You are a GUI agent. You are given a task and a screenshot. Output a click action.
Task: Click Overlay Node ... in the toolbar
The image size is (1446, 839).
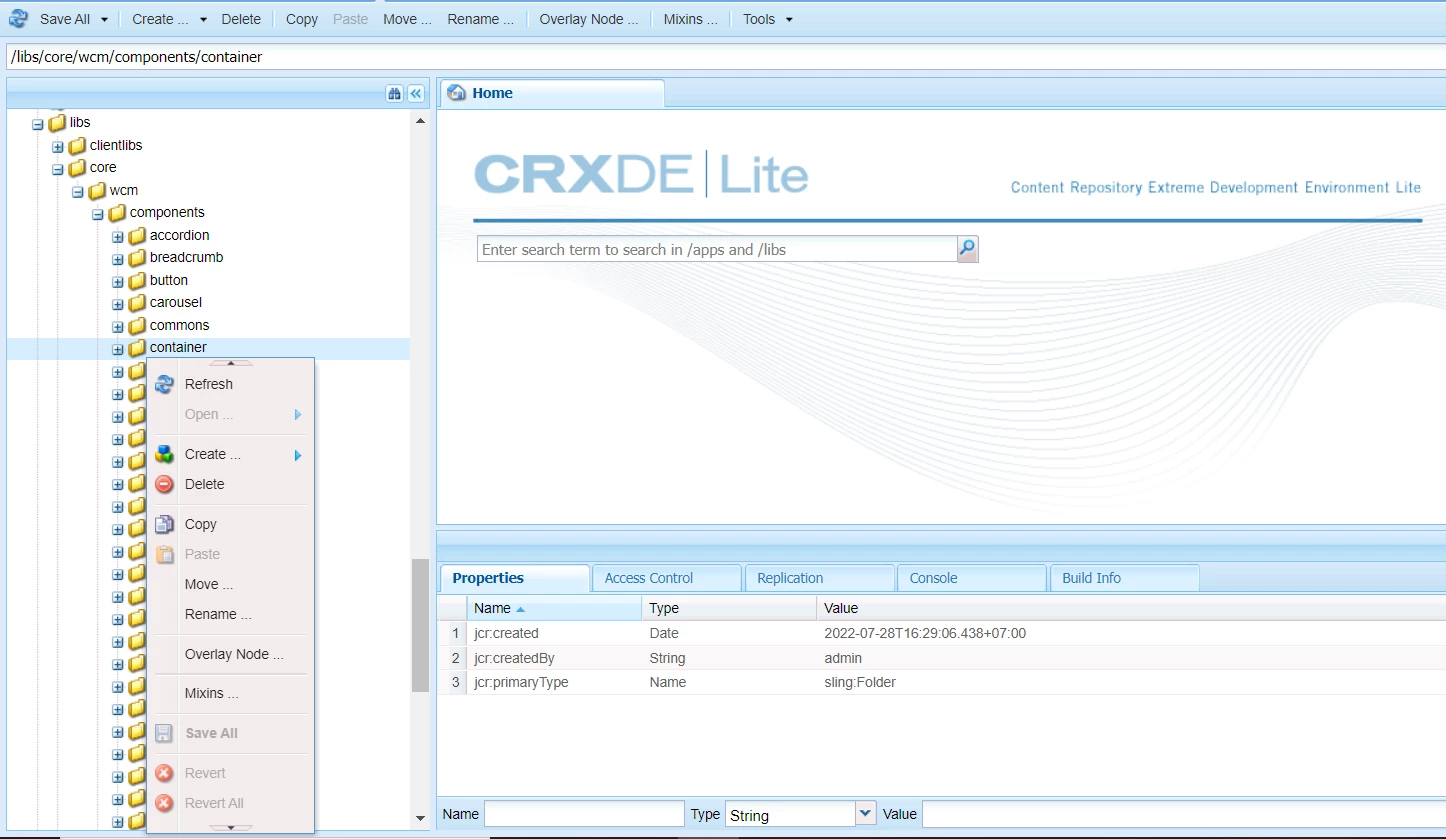589,19
